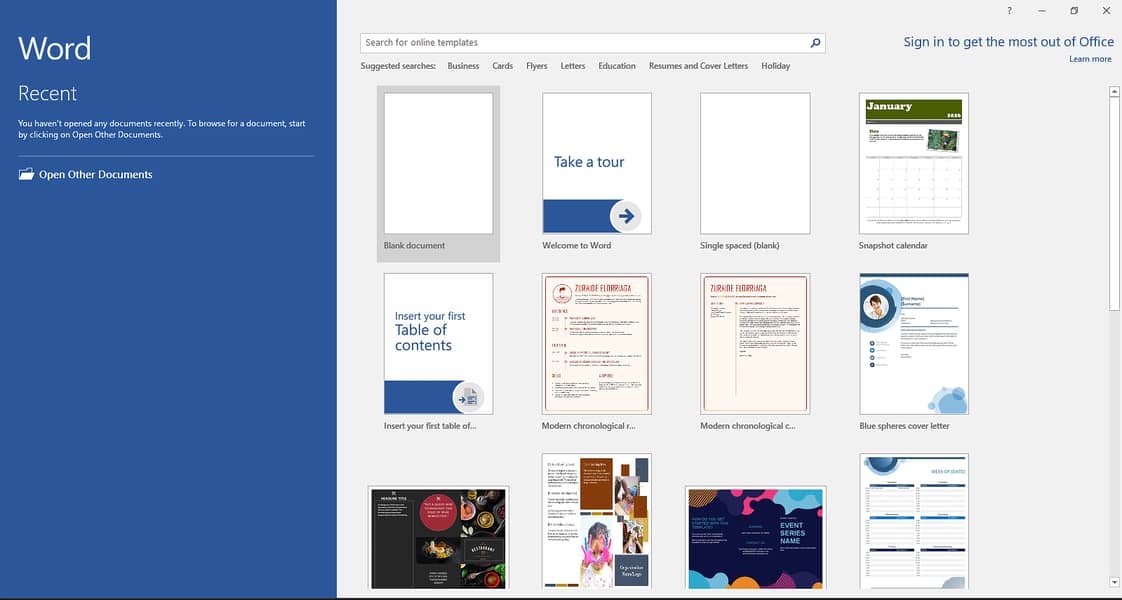Open the education brochure with children photos
Viewport: 1122px width, 600px height.
pyautogui.click(x=597, y=521)
